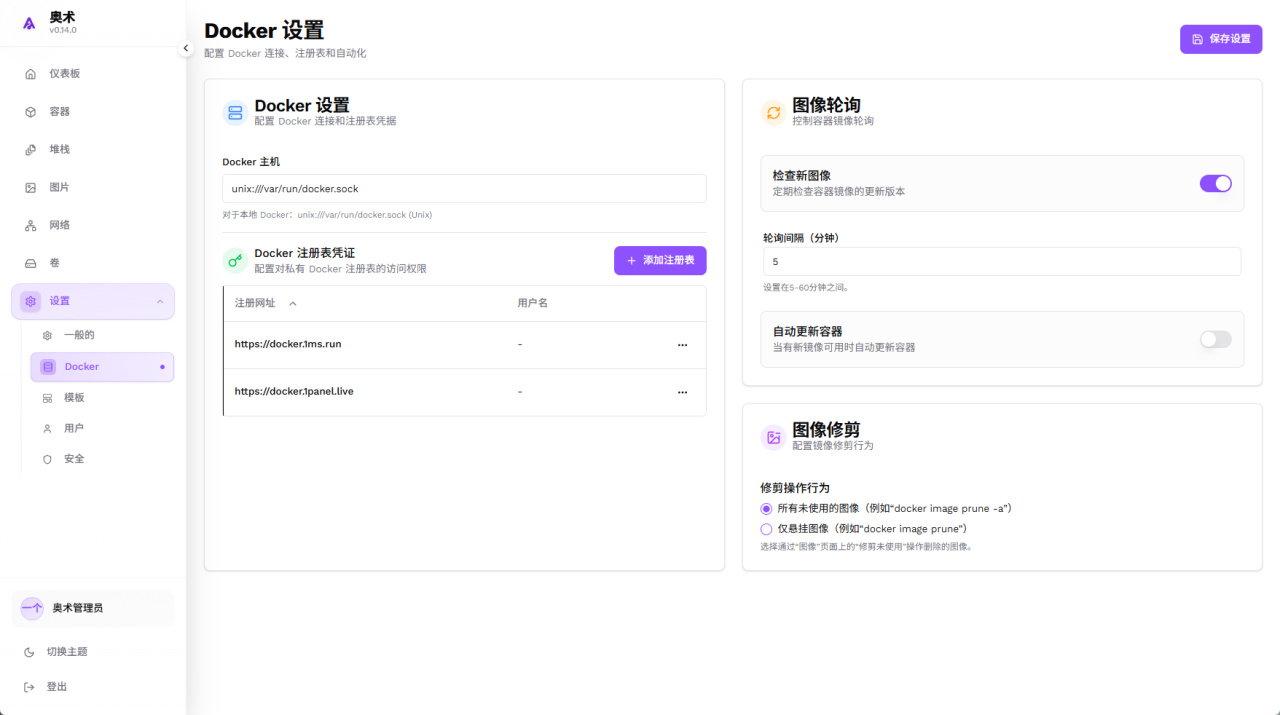Click the 登出 logout icon
The width and height of the screenshot is (1280, 715).
pyautogui.click(x=29, y=687)
